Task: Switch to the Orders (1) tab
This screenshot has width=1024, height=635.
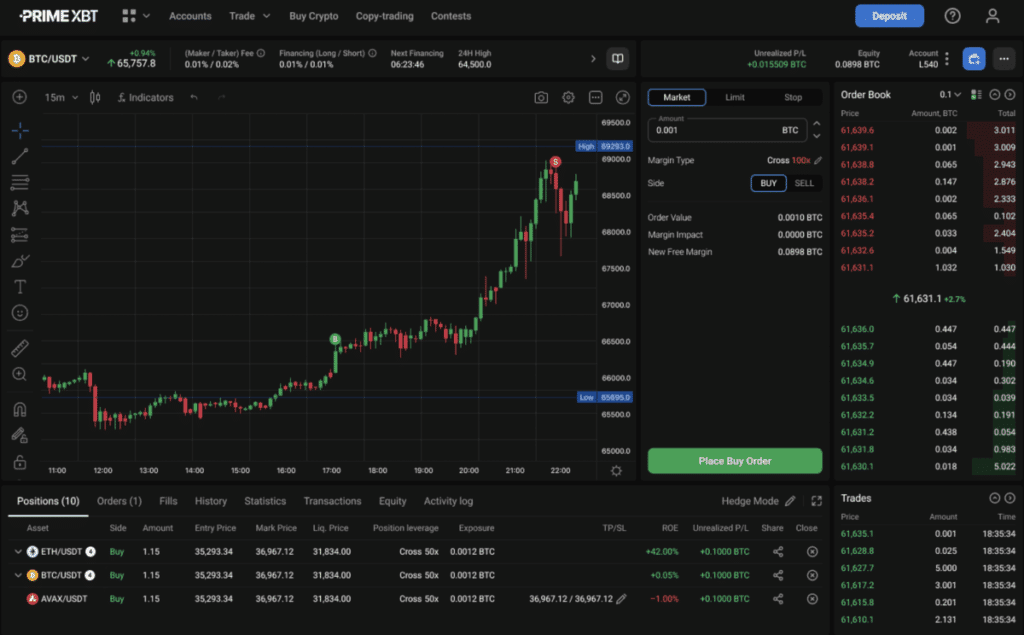Action: (119, 501)
